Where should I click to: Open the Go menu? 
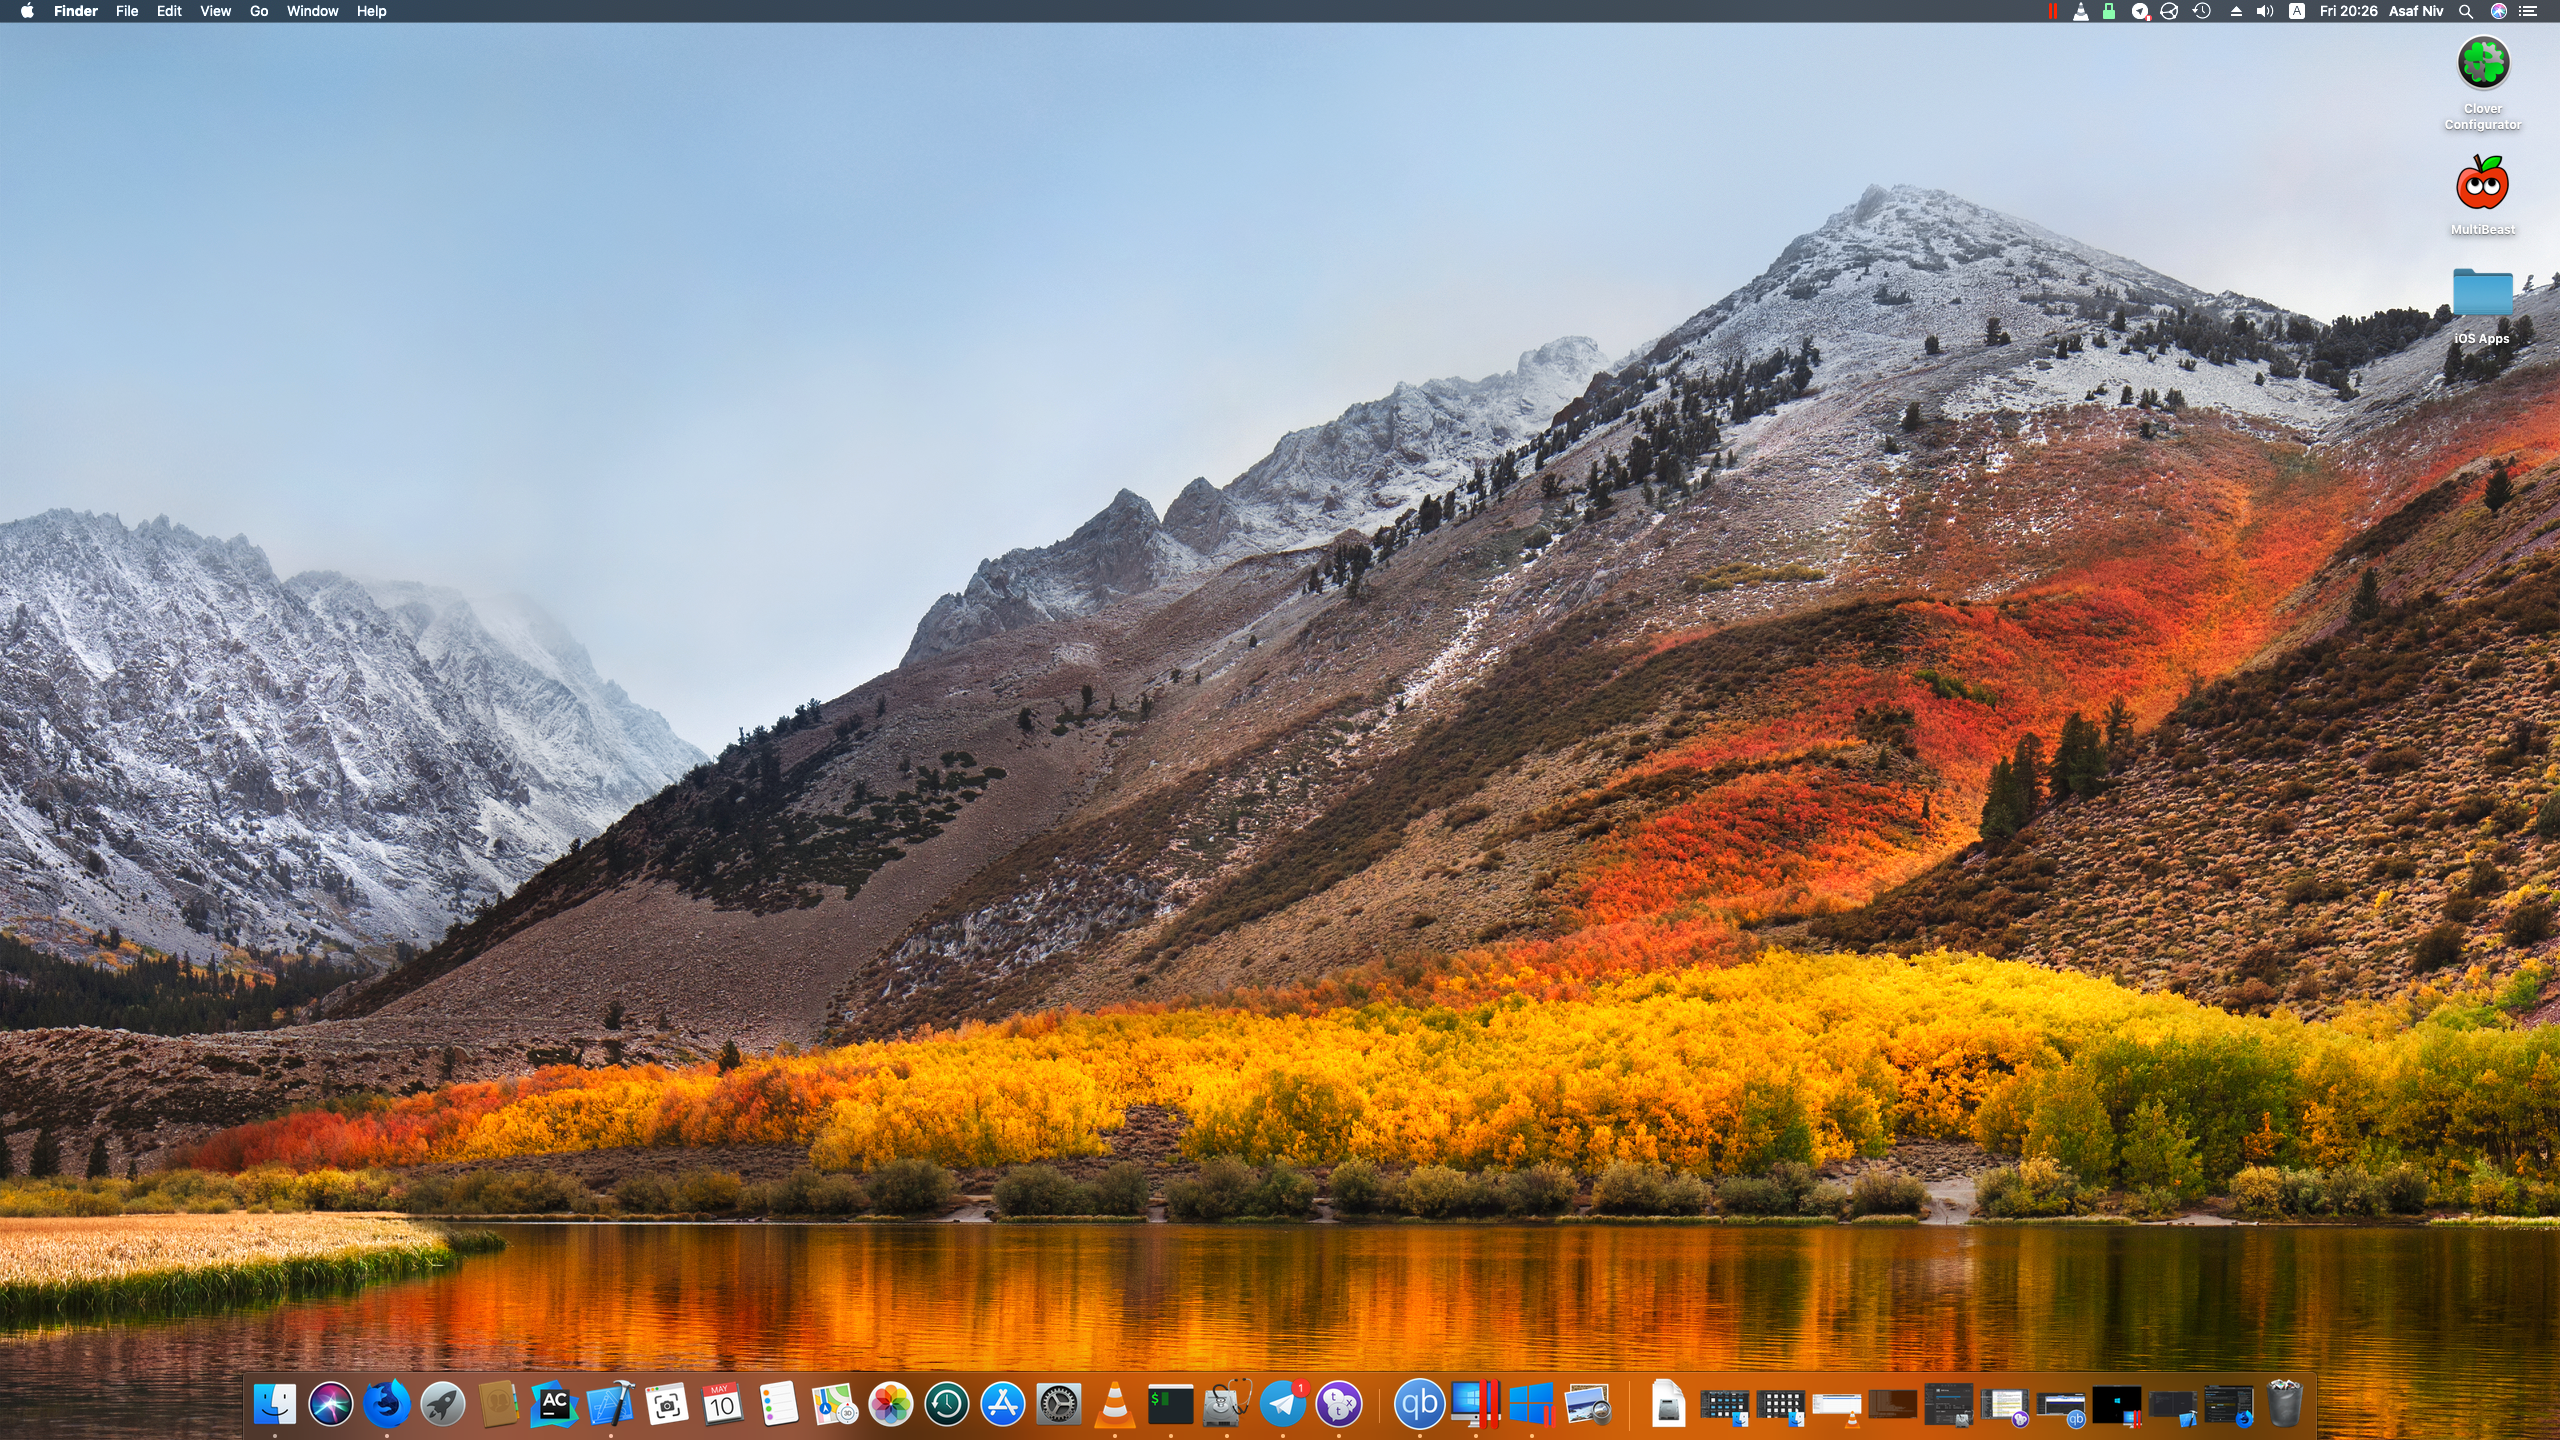[259, 11]
